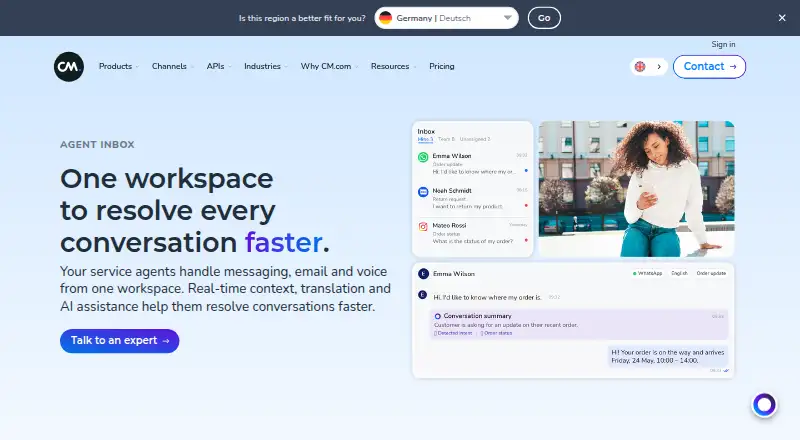The image size is (800, 440).
Task: Click the Instagram icon beside Mateo Rossi
Action: pyautogui.click(x=423, y=227)
